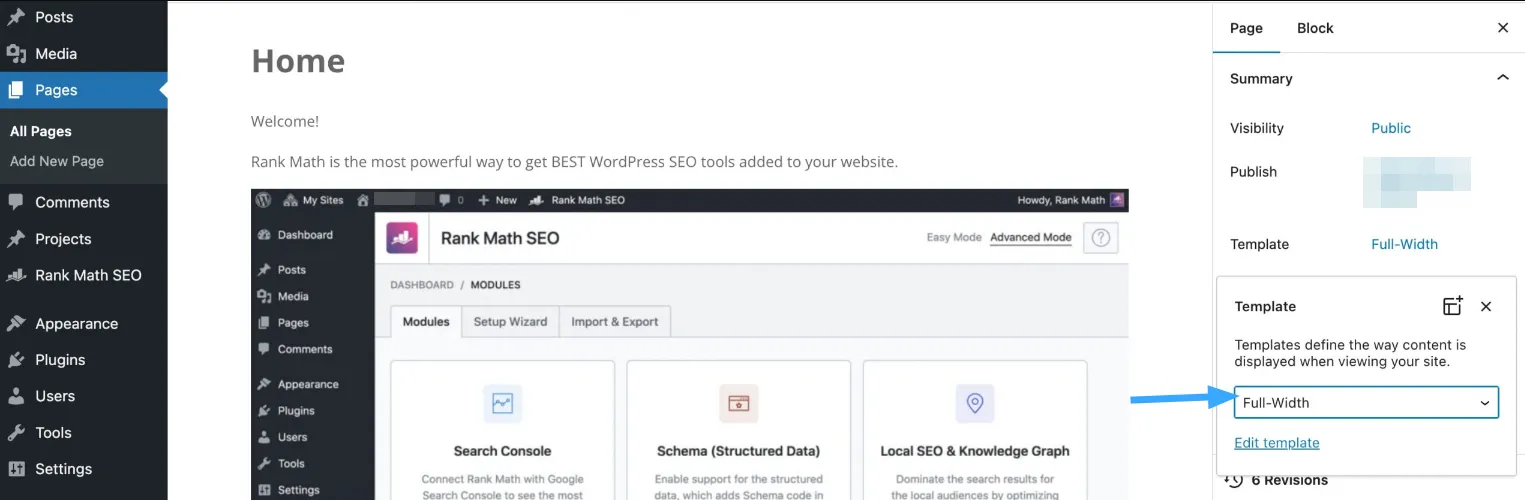
Task: Click the Publish date value
Action: click(x=1417, y=180)
